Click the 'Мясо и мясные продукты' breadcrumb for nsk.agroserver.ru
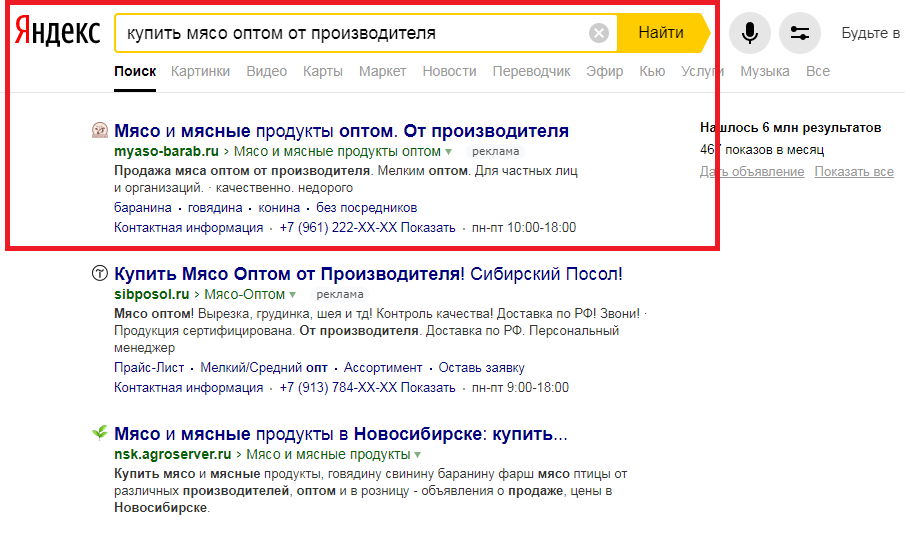The height and width of the screenshot is (539, 905). (x=328, y=454)
